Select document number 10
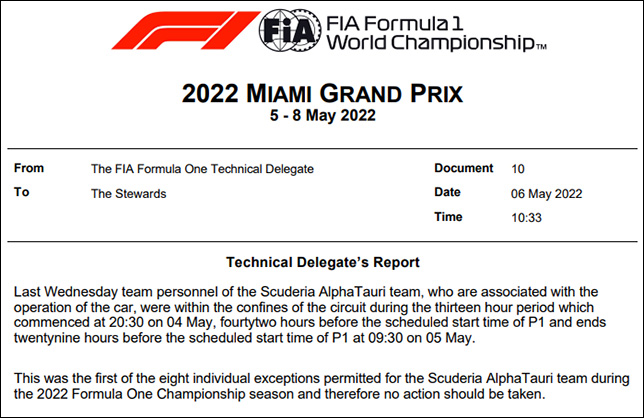 click(518, 169)
